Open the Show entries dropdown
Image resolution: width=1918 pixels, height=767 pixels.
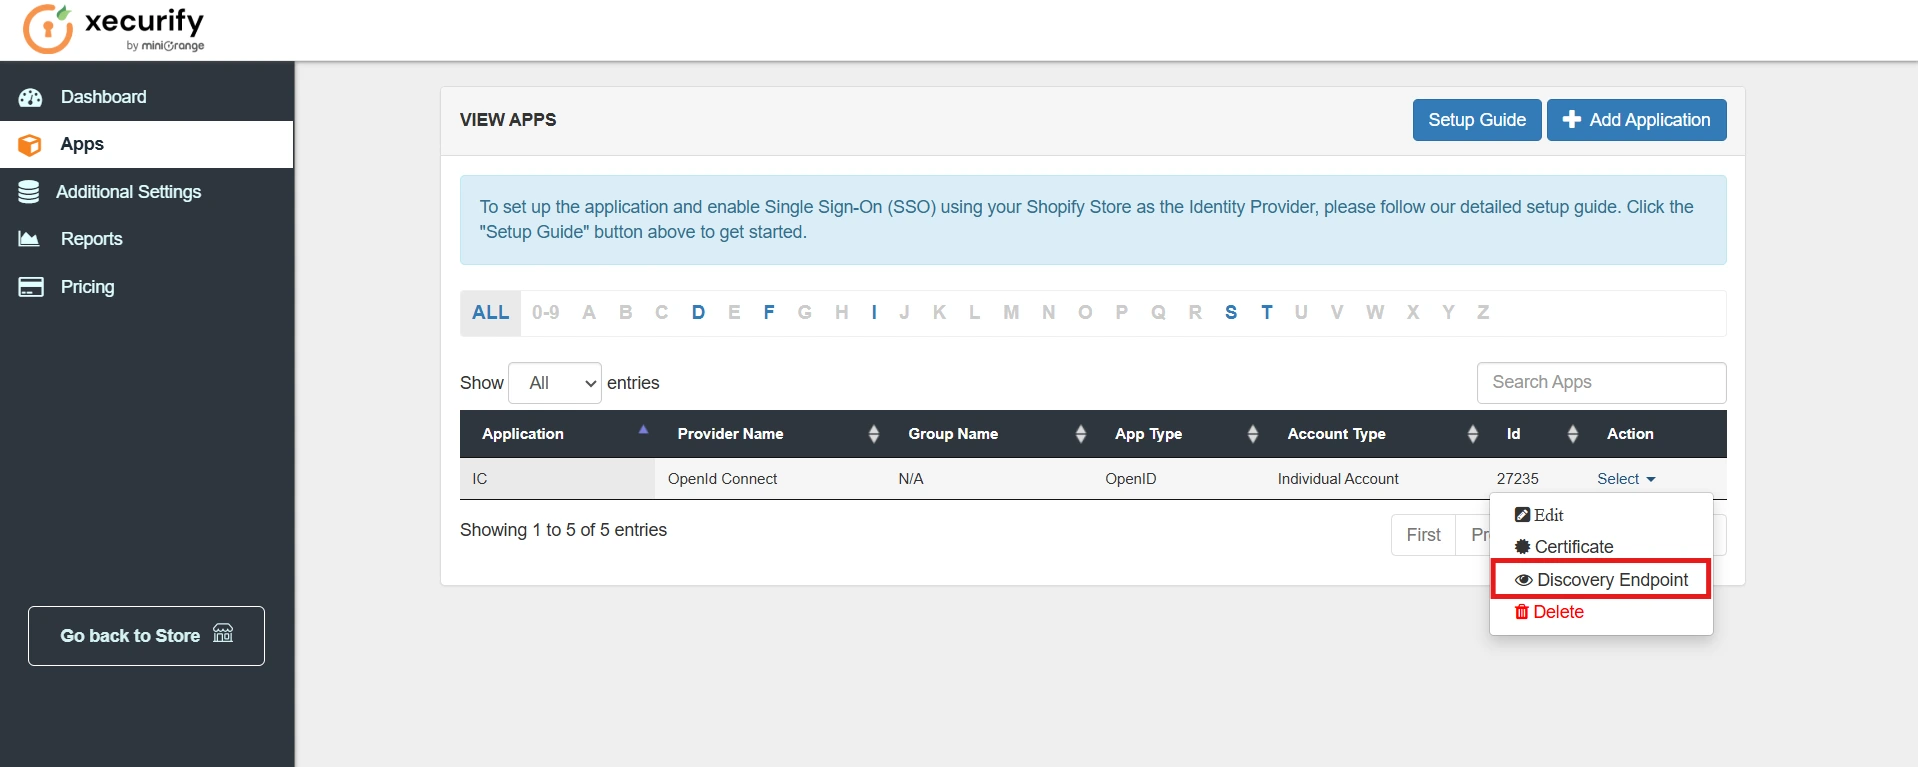555,383
